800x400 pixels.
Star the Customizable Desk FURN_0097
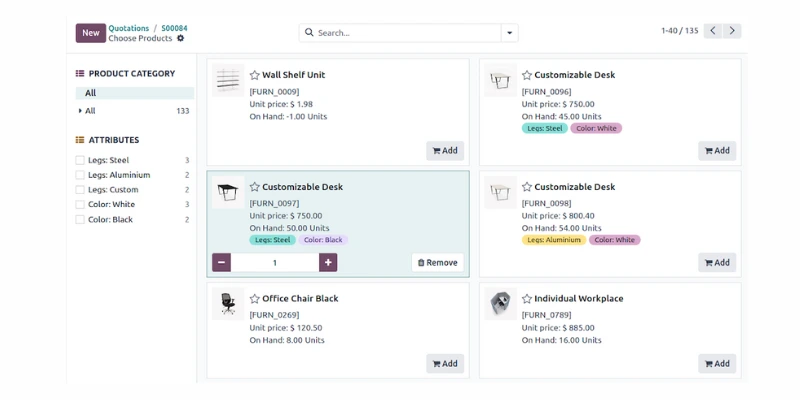[x=255, y=187]
